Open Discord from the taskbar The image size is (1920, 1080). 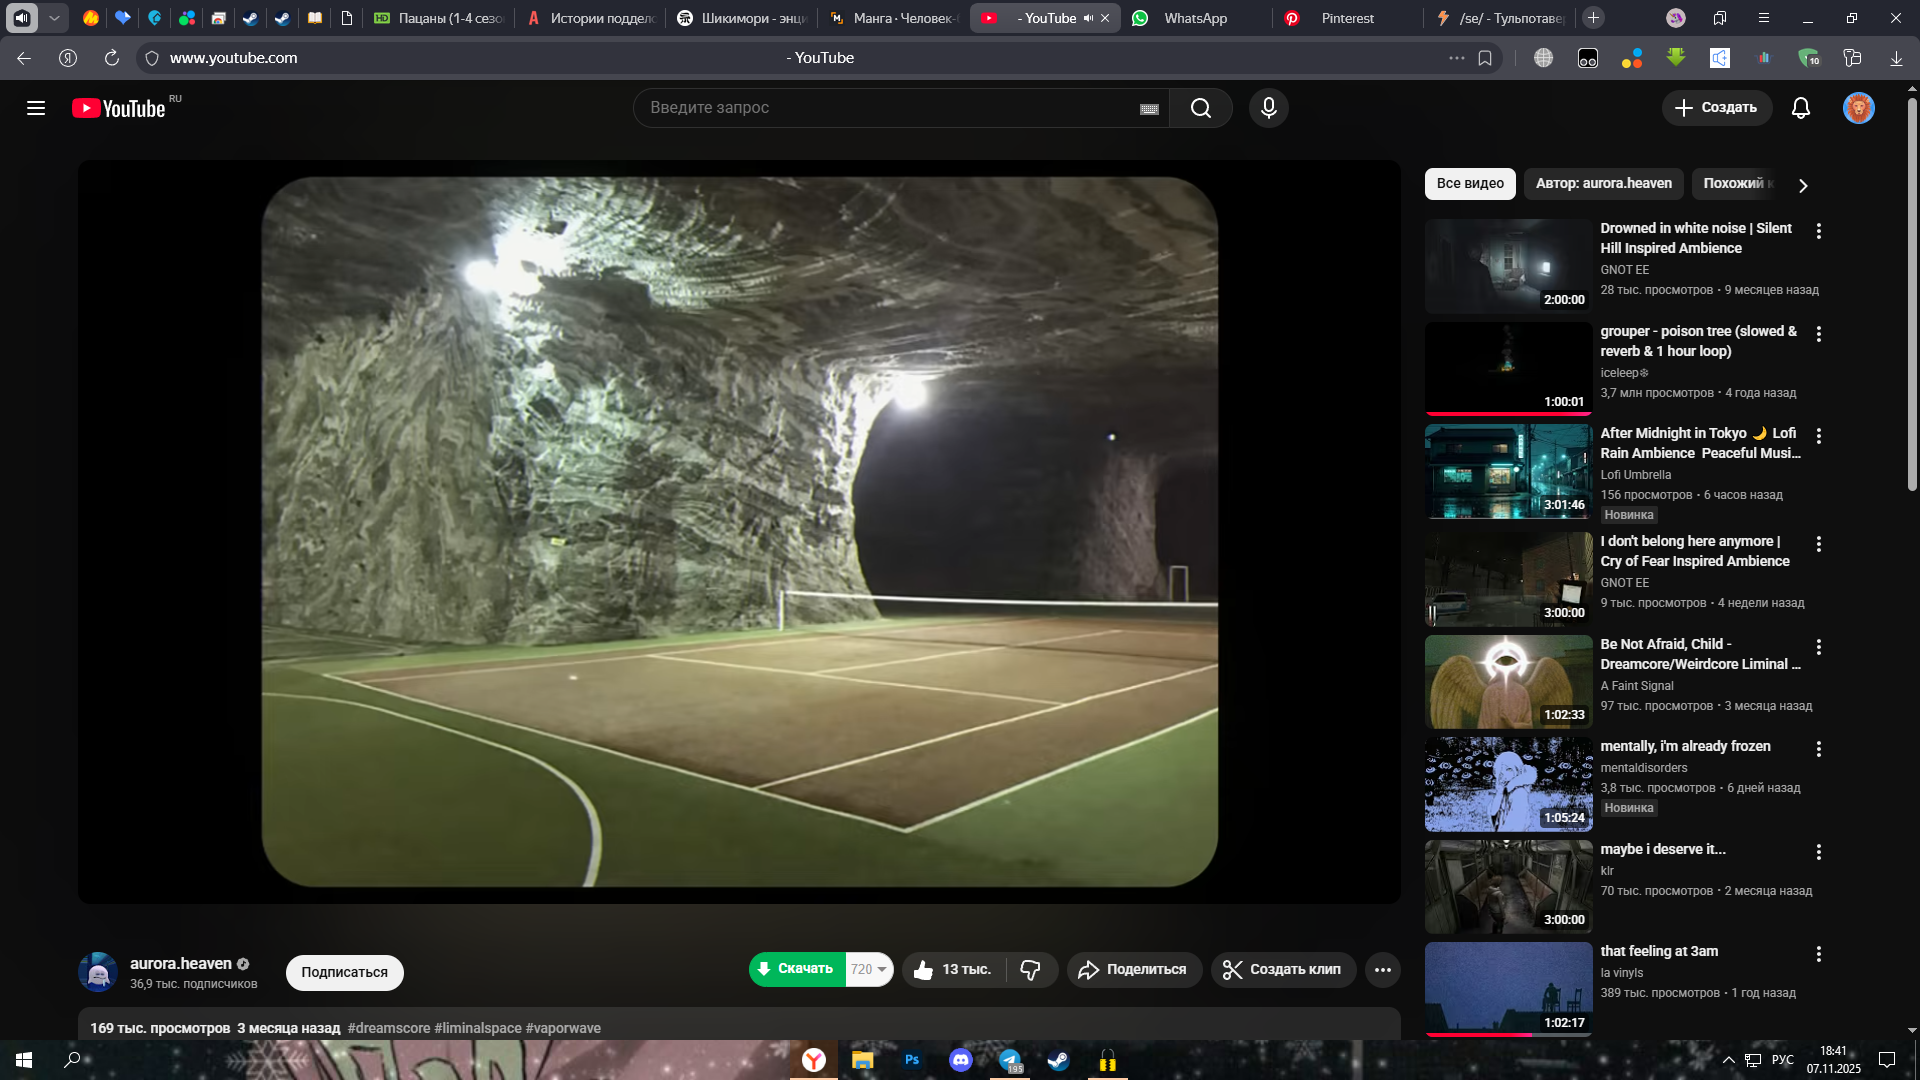[960, 1060]
